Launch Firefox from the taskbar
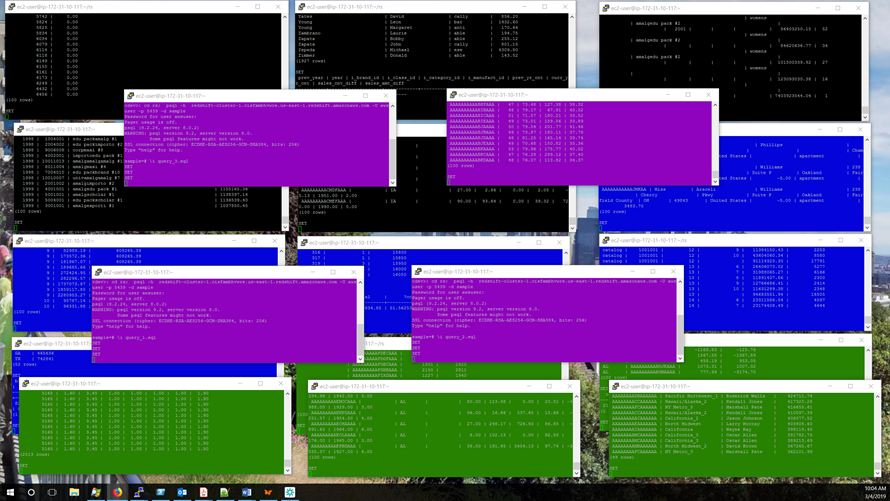This screenshot has width=890, height=501. point(117,492)
